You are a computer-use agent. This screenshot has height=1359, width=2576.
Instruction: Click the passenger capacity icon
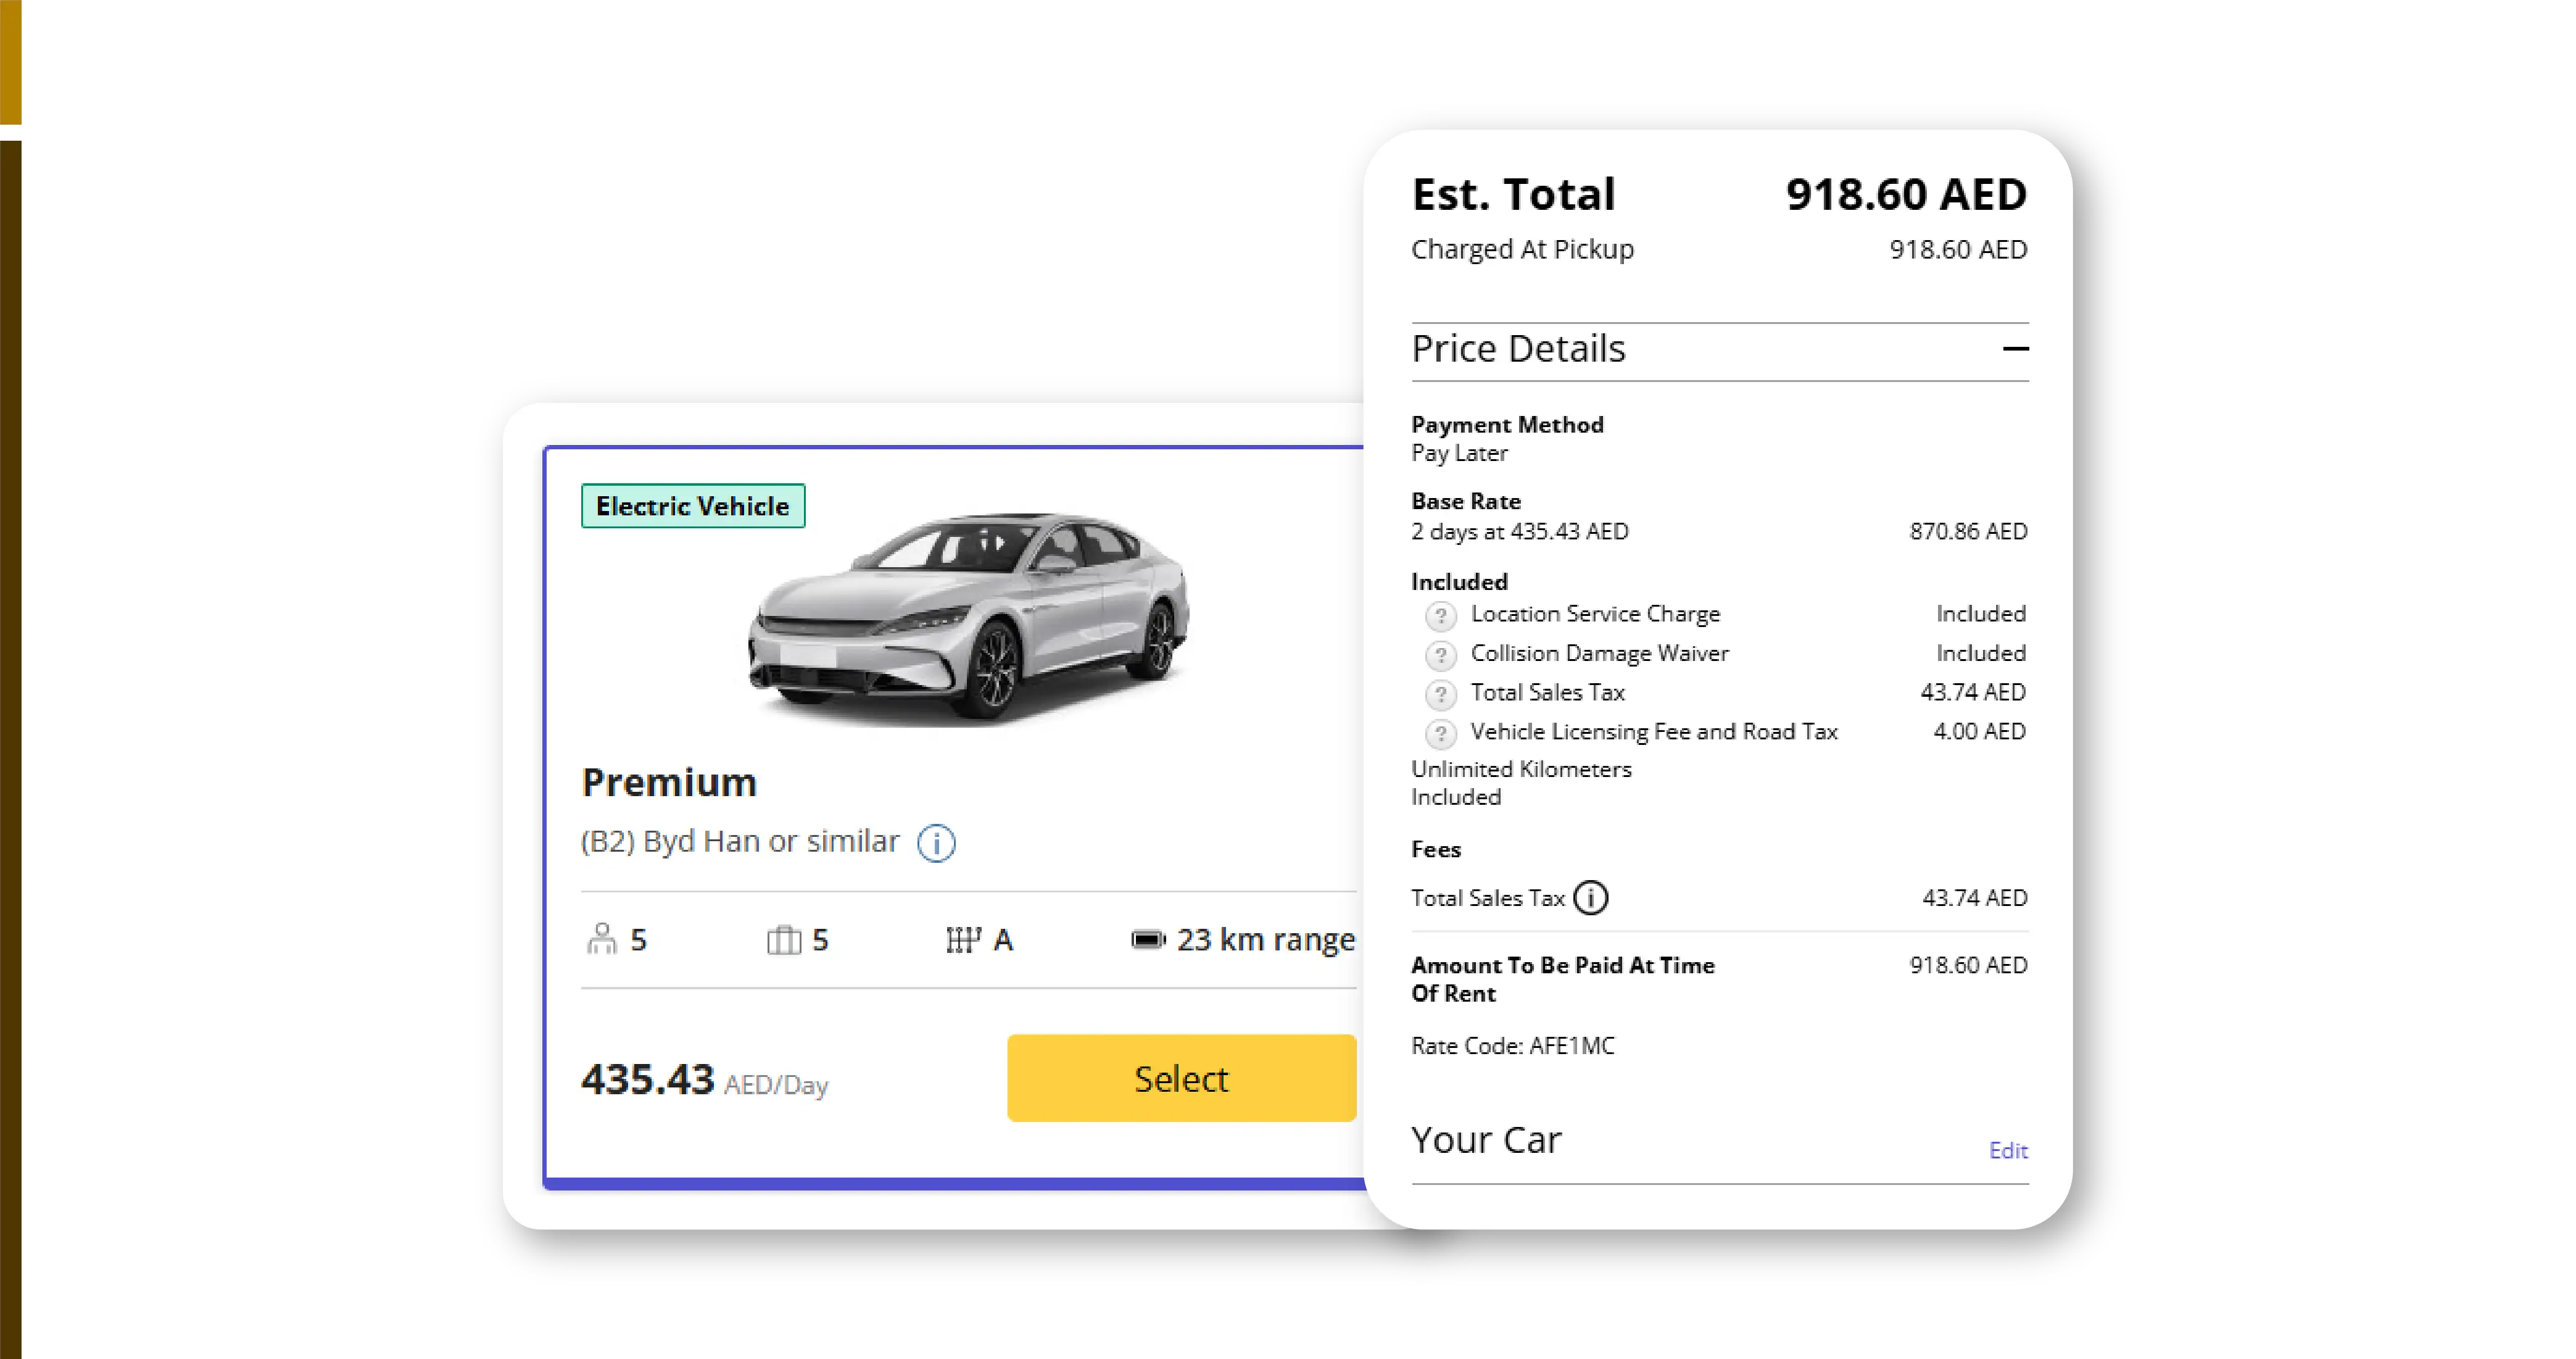[x=602, y=939]
